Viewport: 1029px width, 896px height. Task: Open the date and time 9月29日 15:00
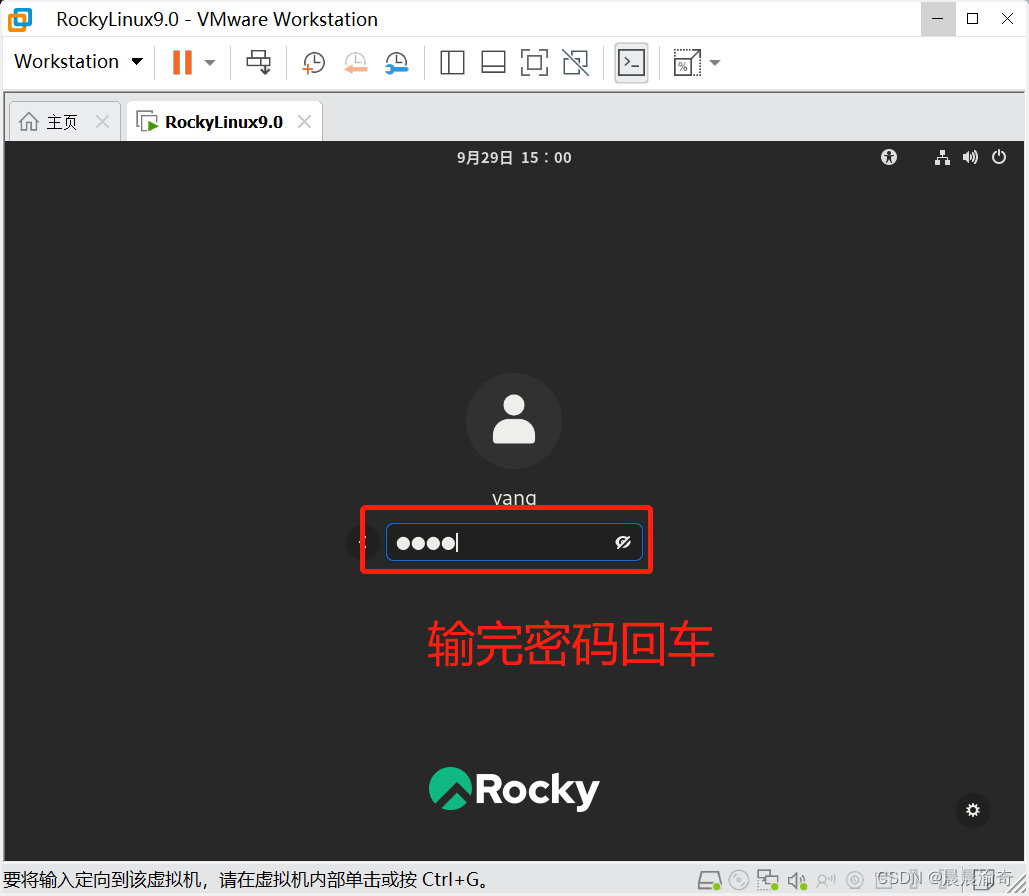514,158
